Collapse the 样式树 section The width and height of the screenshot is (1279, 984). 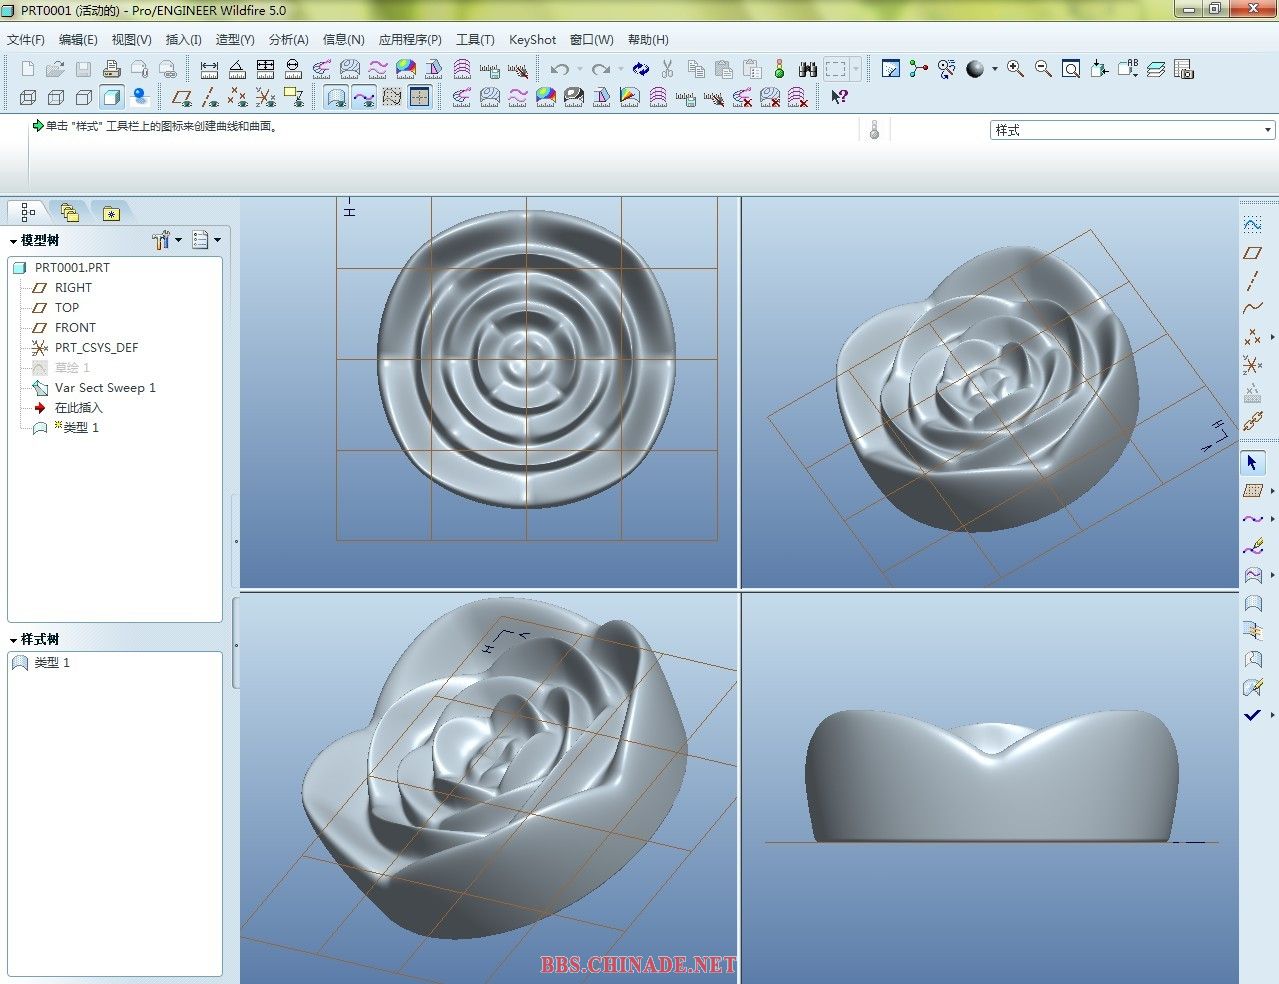click(14, 640)
